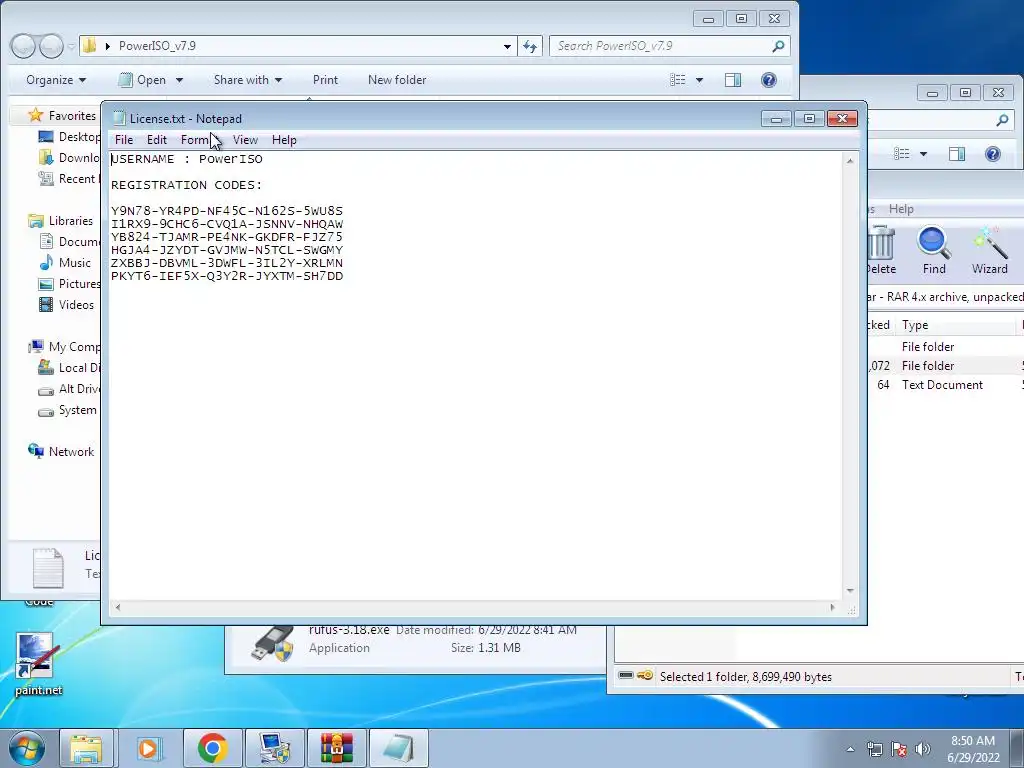Viewport: 1024px width, 768px height.
Task: Click the refresh button beside address bar
Action: coord(530,46)
